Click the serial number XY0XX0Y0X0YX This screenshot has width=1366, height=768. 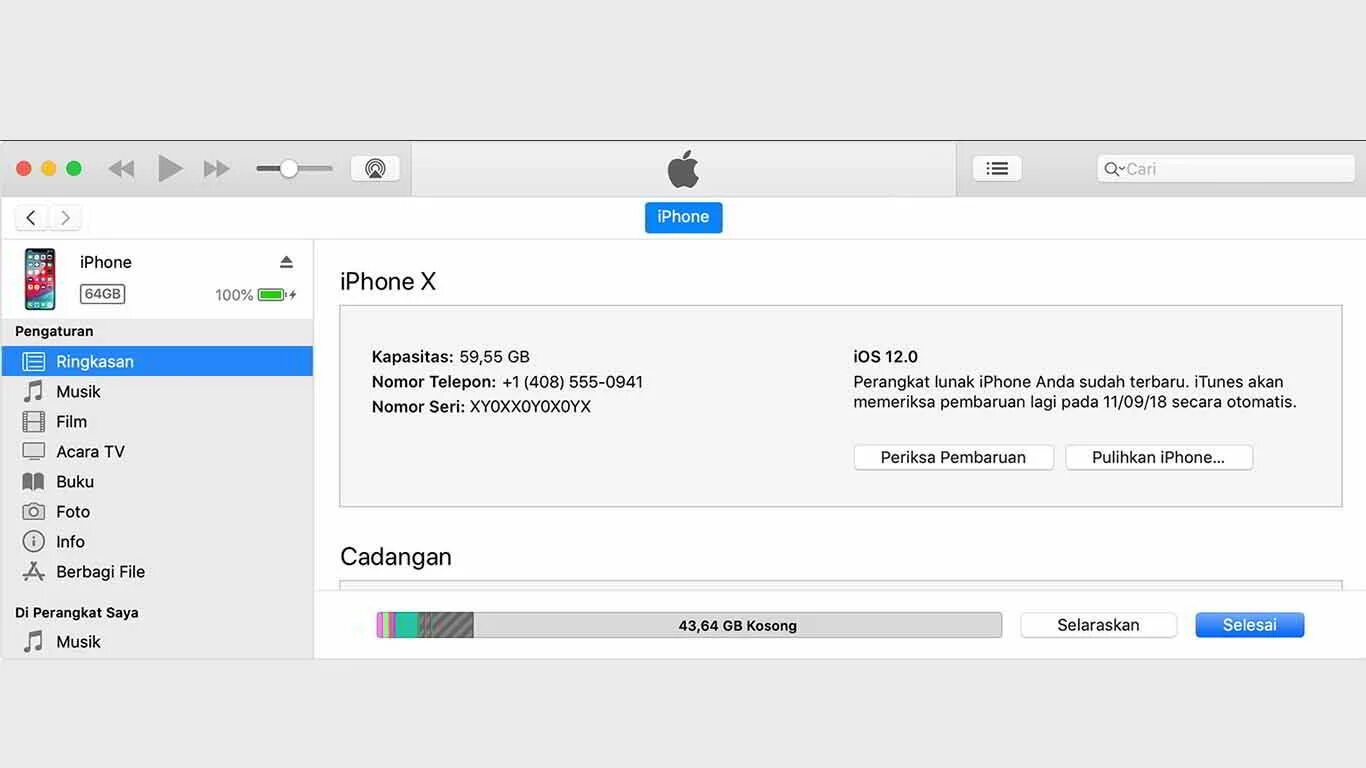530,407
